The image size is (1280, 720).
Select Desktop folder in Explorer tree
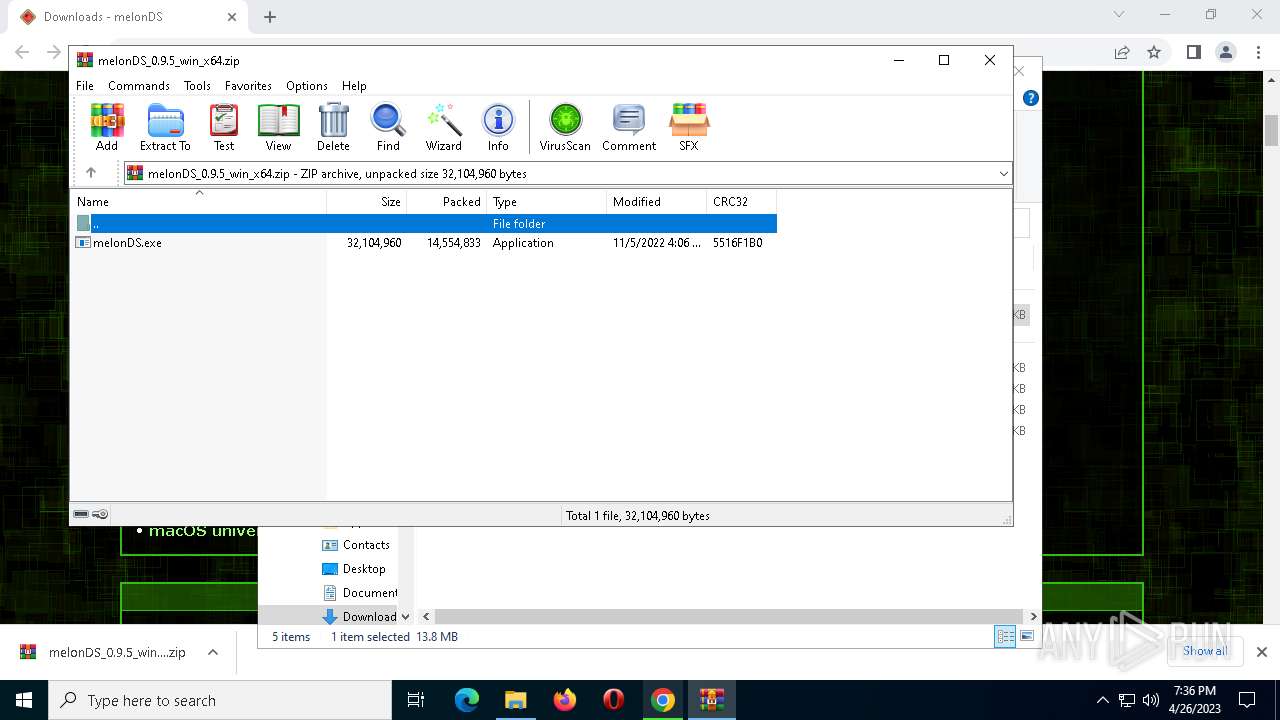pos(354,569)
